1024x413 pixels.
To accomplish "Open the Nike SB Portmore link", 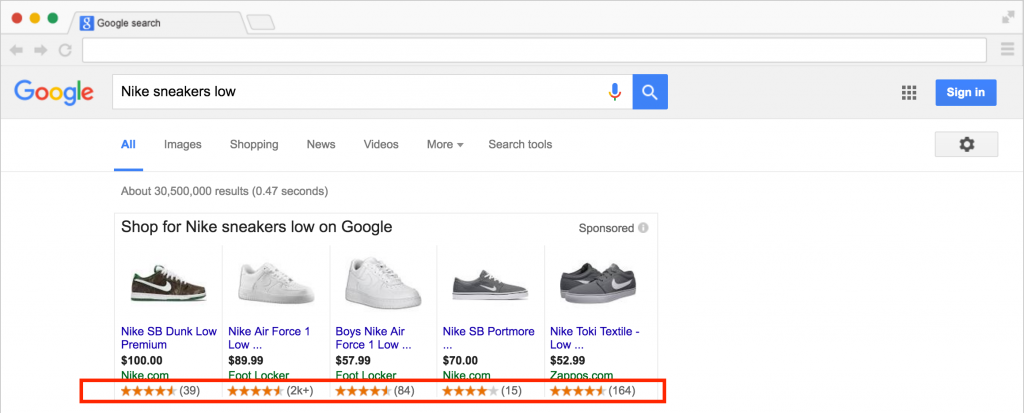I will click(x=488, y=338).
